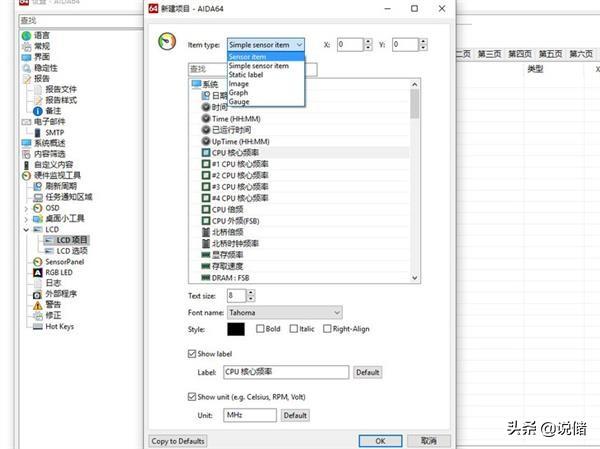This screenshot has height=449, width=600.
Task: Toggle the Show unit checkbox
Action: (x=192, y=397)
